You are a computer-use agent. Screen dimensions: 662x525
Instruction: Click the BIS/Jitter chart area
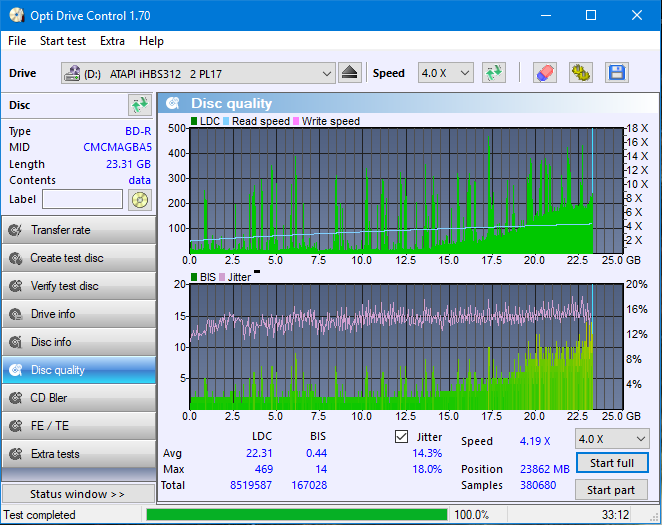(x=407, y=346)
